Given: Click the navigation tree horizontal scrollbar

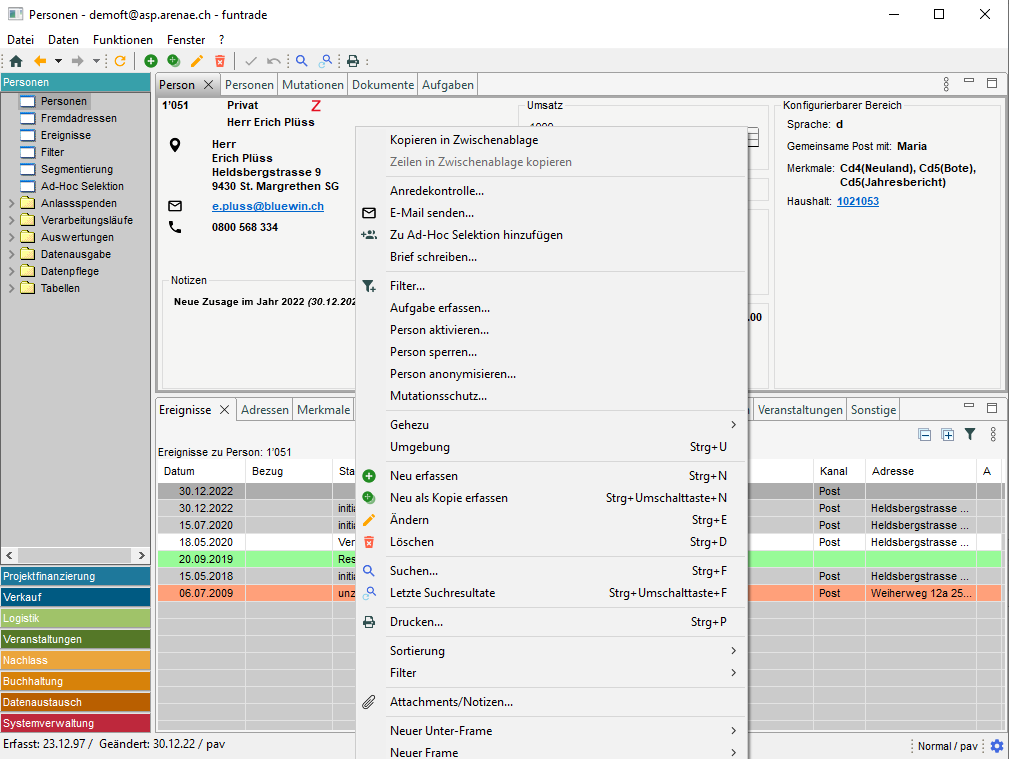Looking at the screenshot, I should pos(76,555).
